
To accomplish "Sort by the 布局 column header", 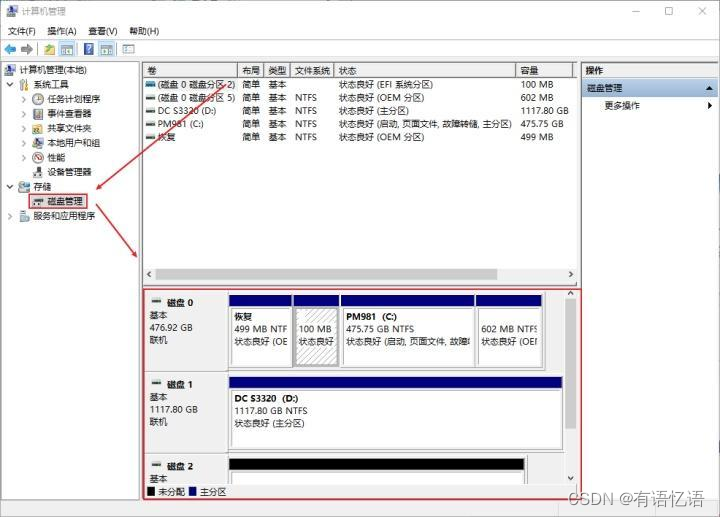I will click(251, 70).
